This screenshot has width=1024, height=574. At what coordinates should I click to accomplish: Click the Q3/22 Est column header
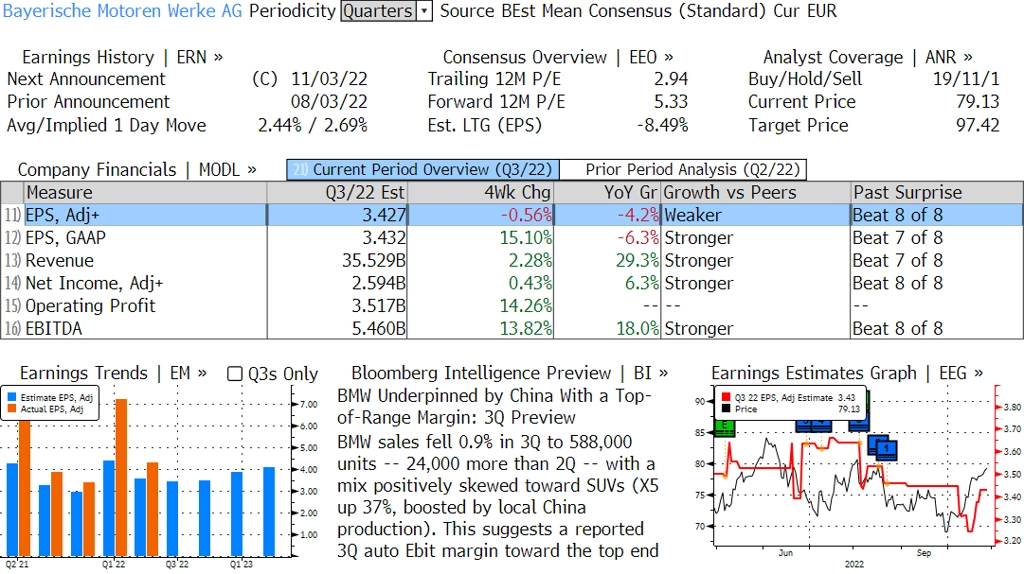pyautogui.click(x=337, y=193)
